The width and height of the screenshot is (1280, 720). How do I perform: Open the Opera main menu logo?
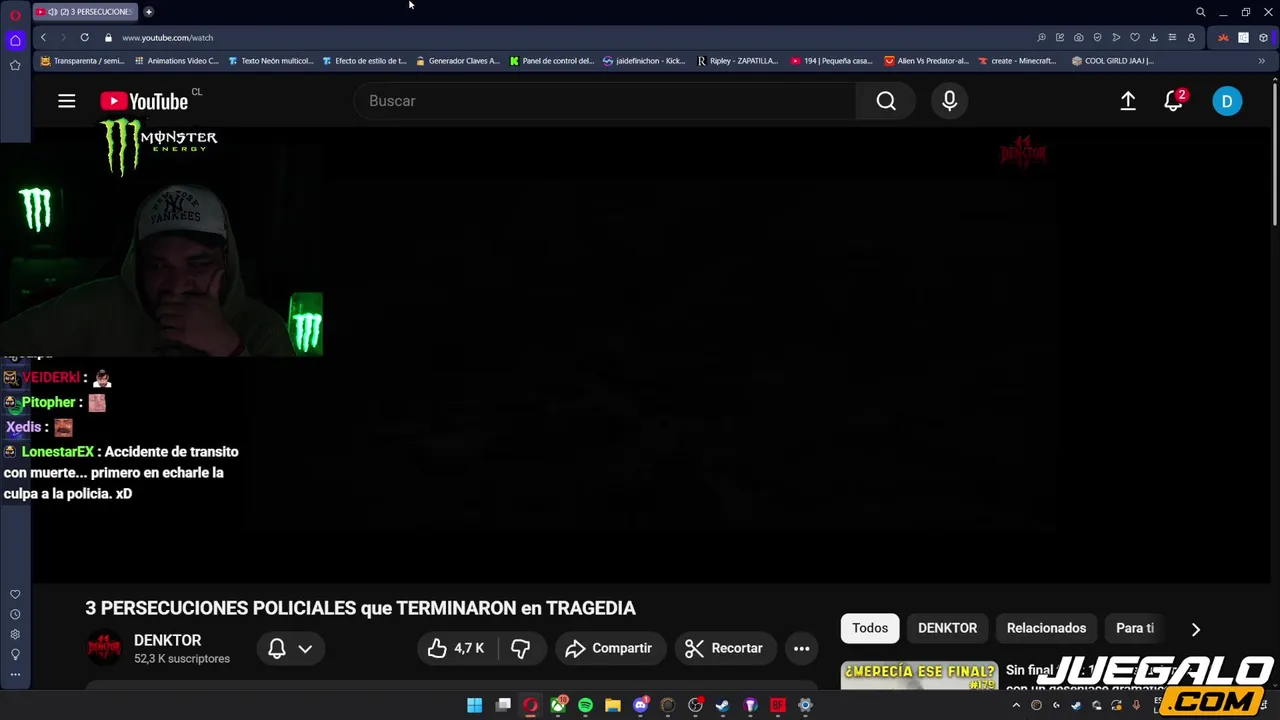click(14, 14)
